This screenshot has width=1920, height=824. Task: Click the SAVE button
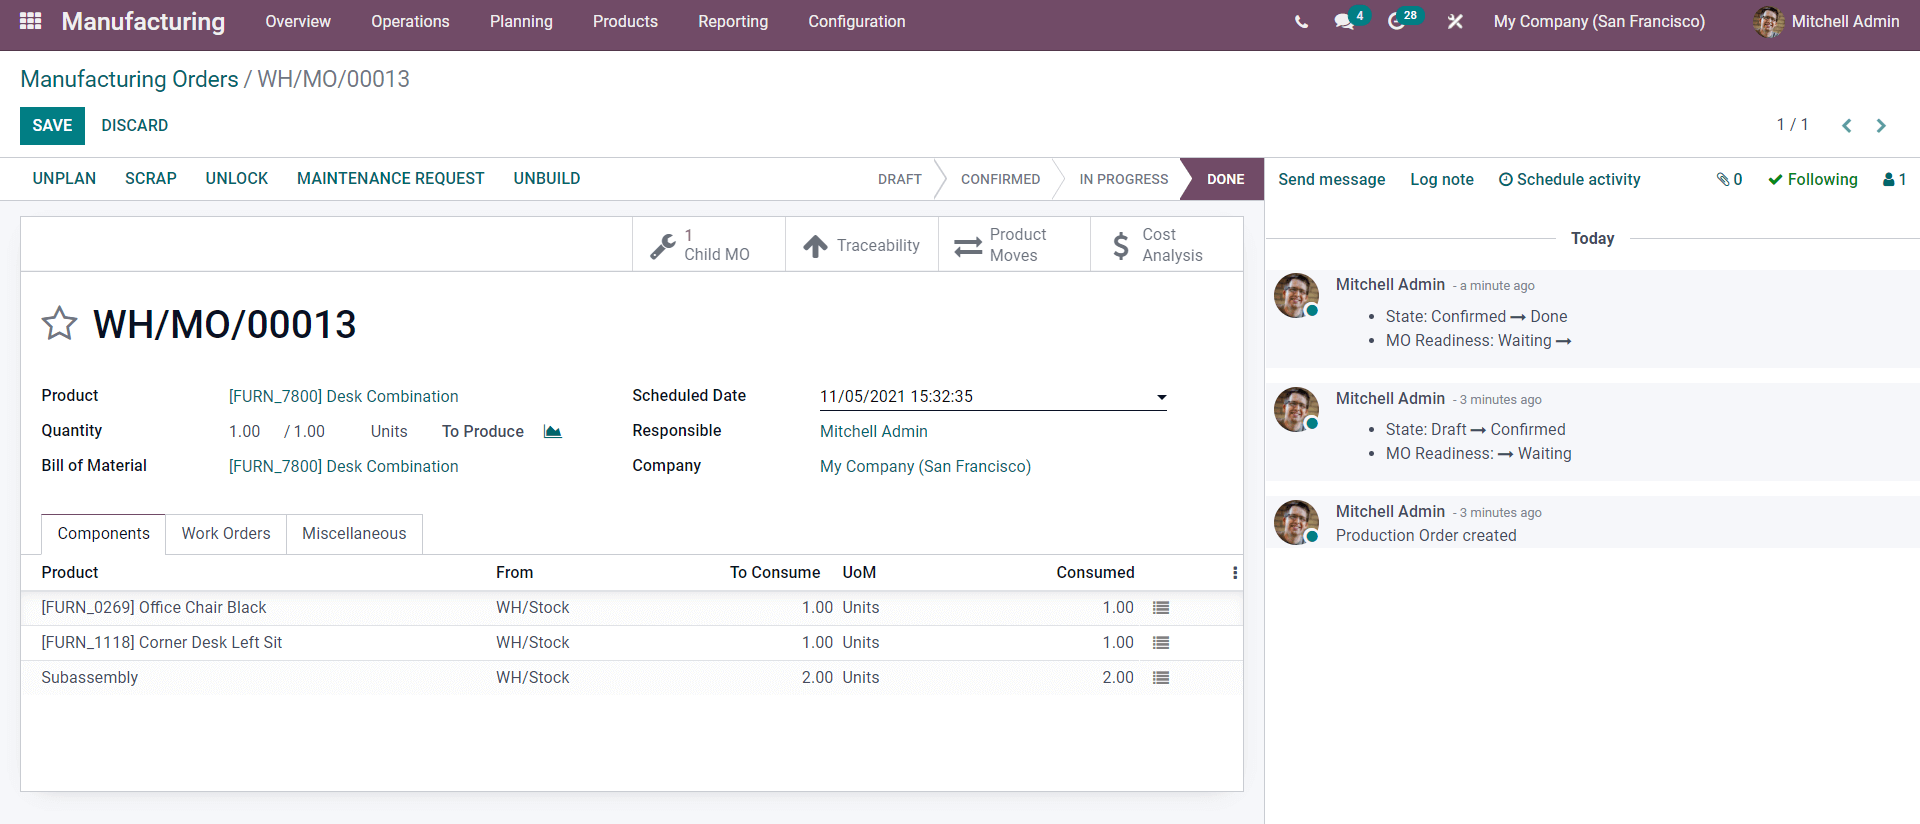coord(52,126)
